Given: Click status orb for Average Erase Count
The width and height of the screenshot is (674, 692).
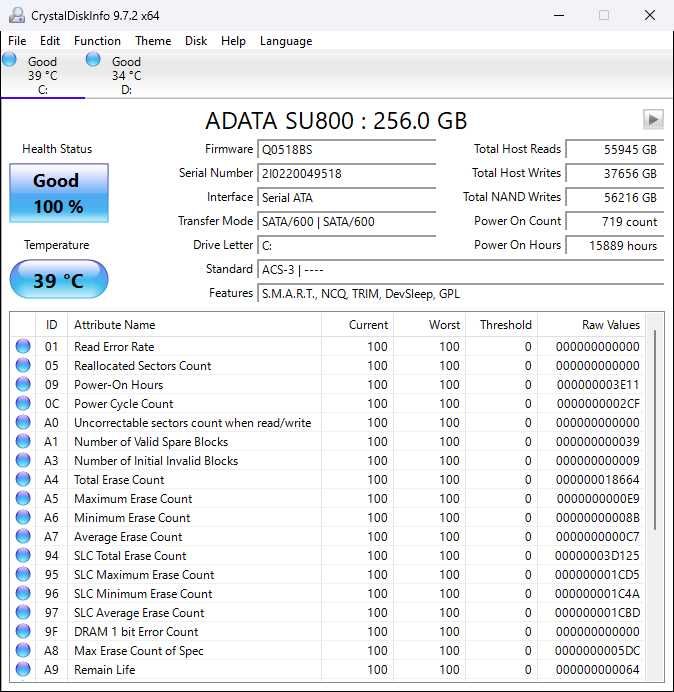Looking at the screenshot, I should click(23, 536).
